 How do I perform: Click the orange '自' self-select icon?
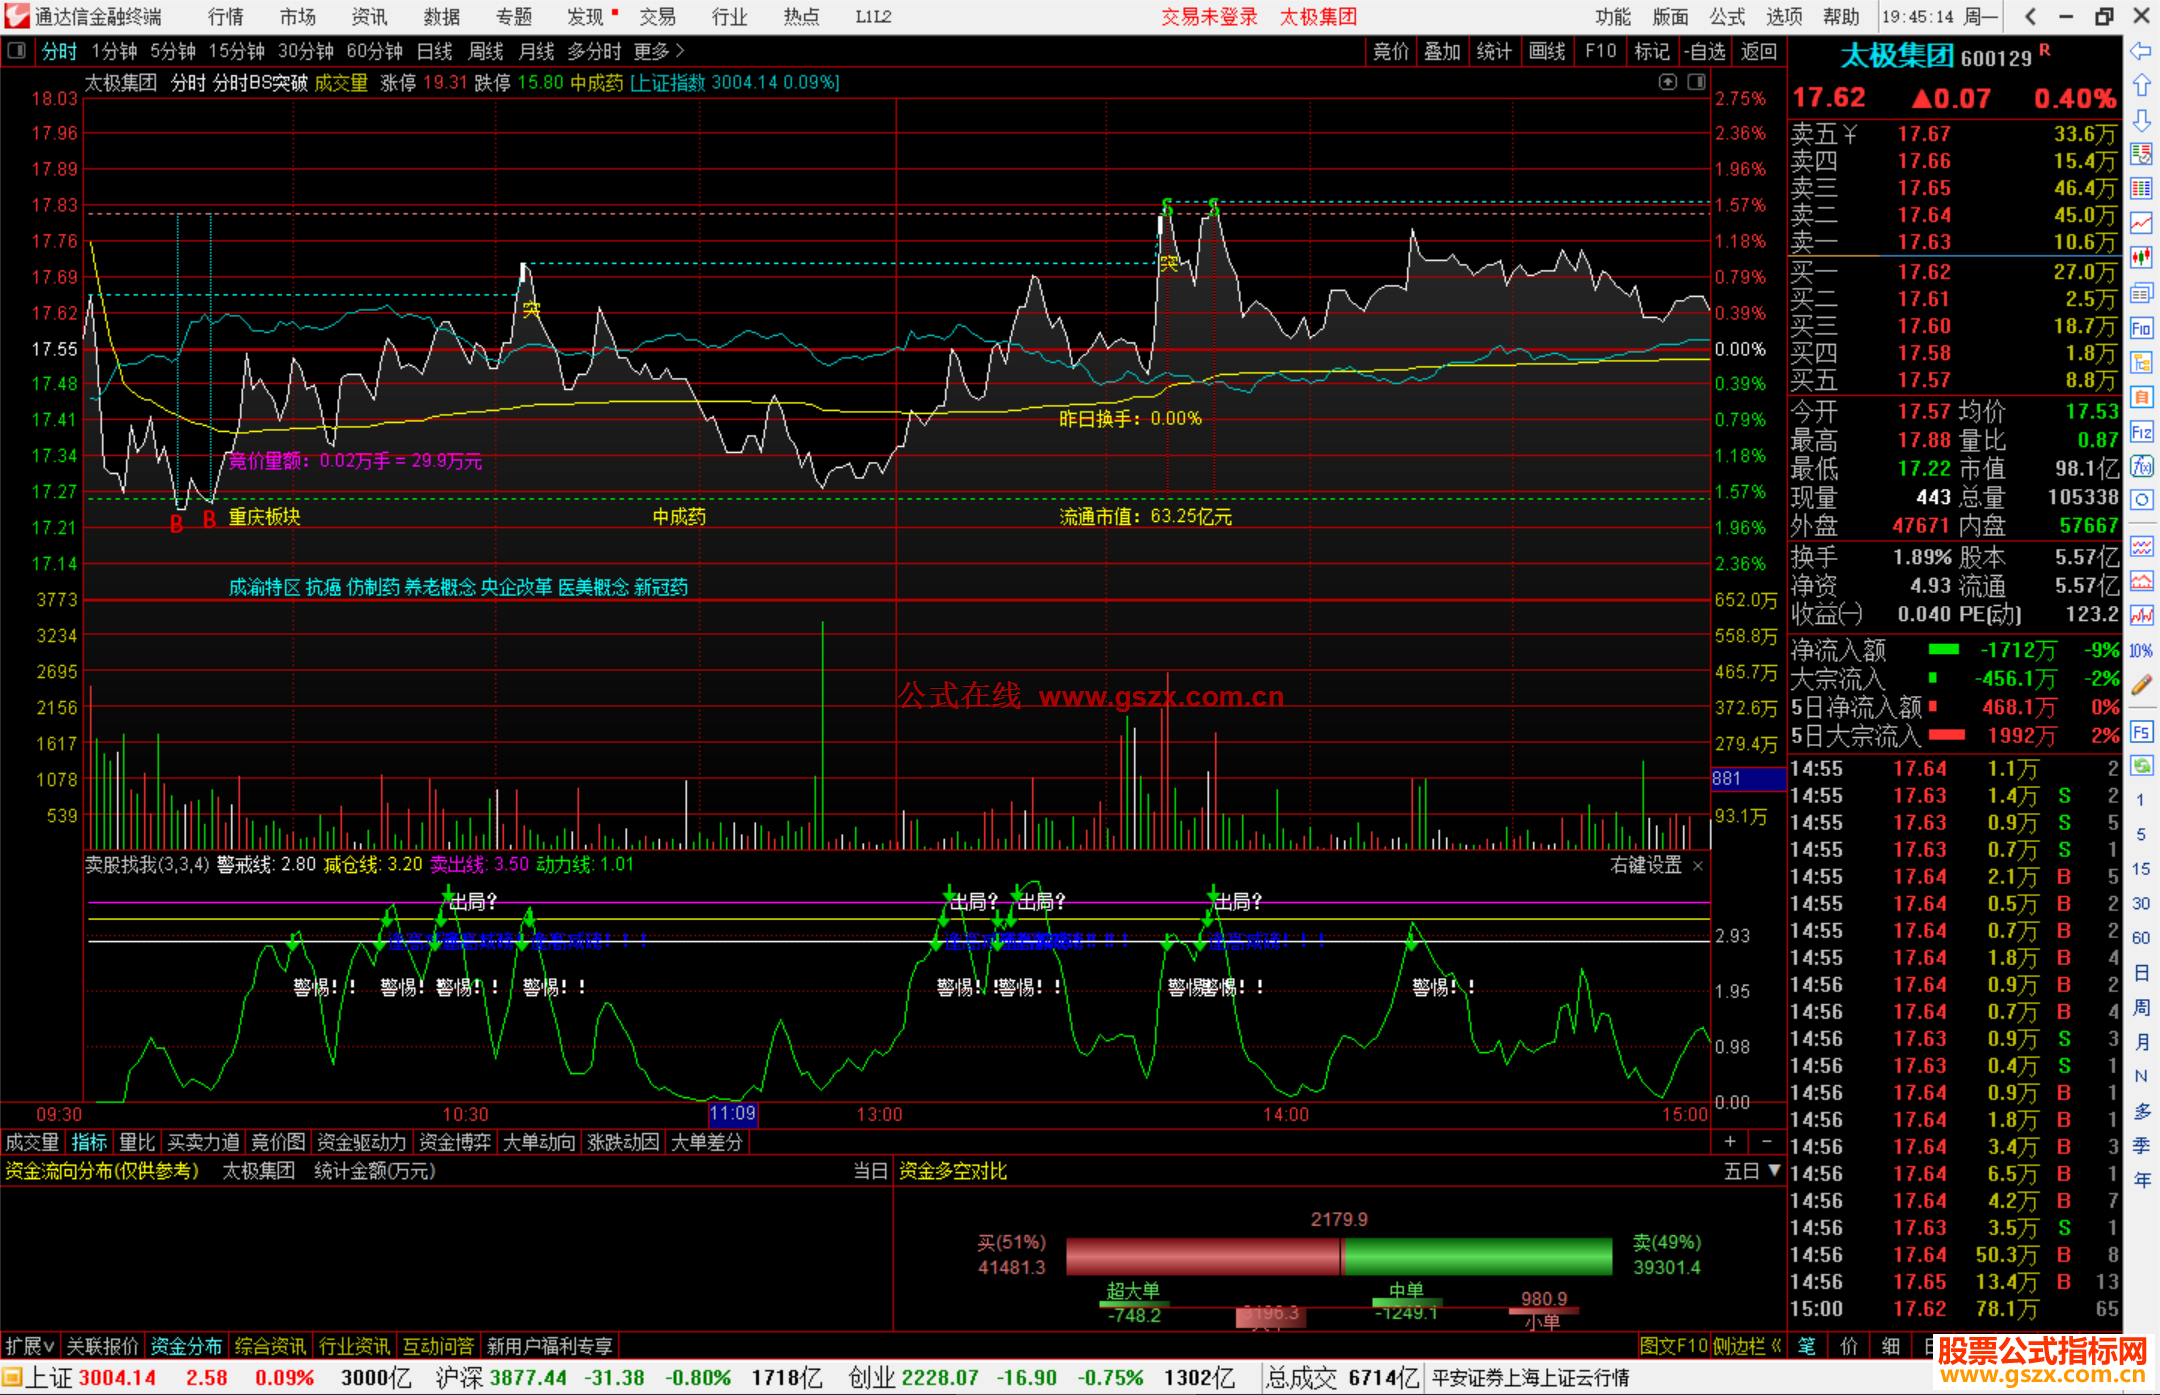(2141, 397)
